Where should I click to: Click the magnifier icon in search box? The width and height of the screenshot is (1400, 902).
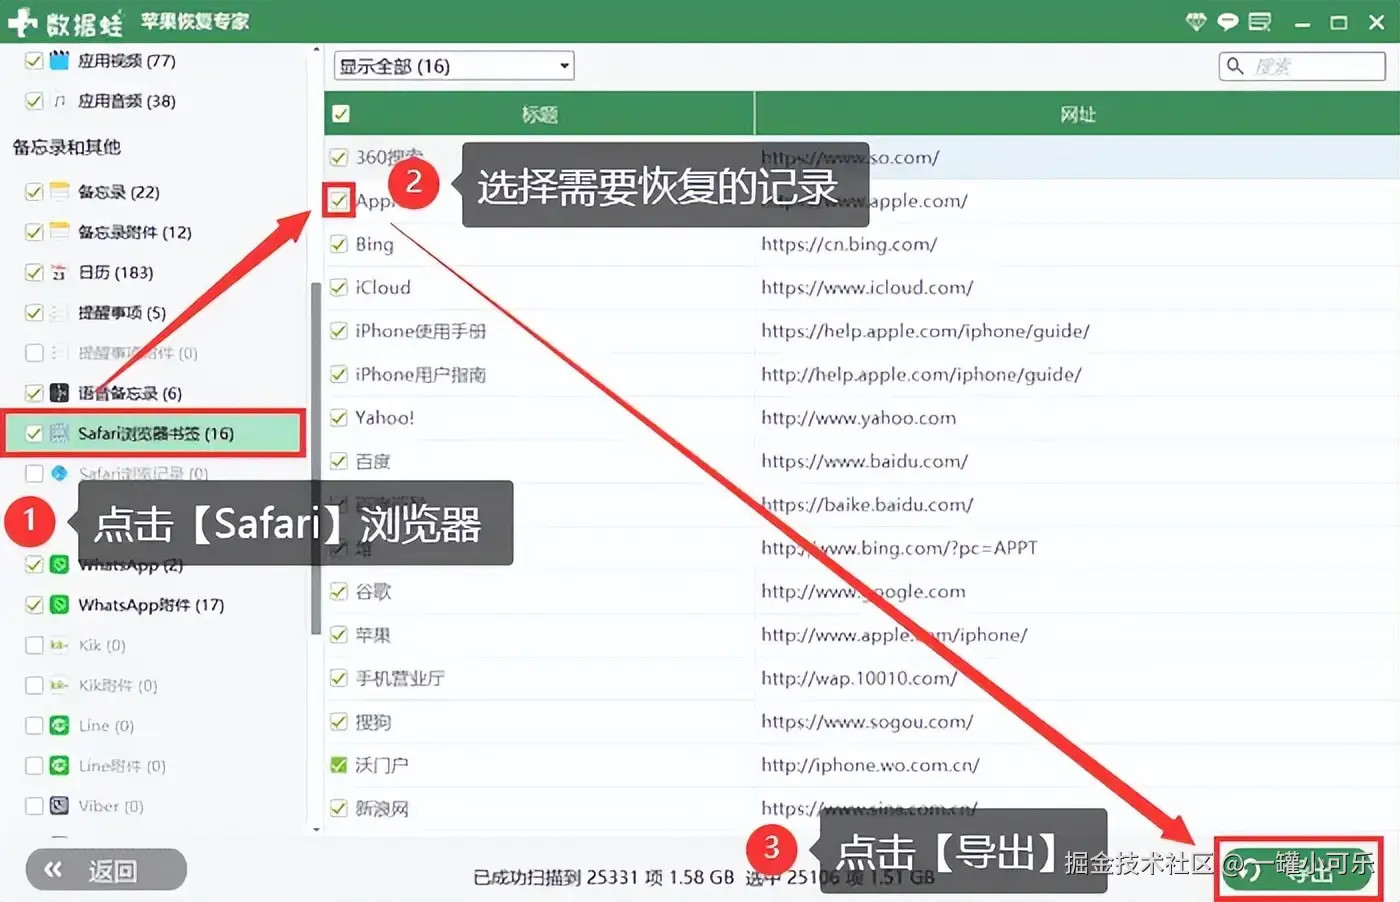coord(1235,66)
